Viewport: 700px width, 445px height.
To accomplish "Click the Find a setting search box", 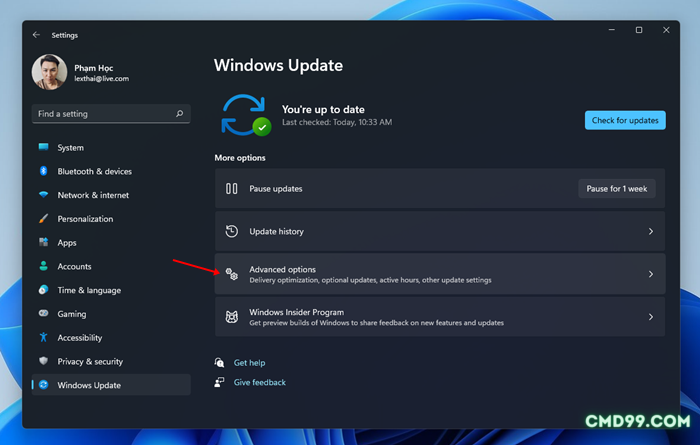I will (111, 114).
